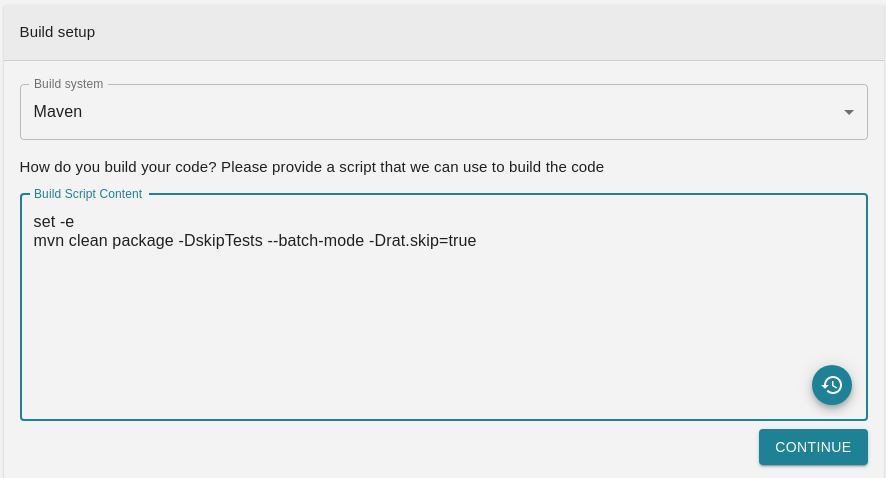Click the 'Build Script Content' field label

tap(88, 194)
